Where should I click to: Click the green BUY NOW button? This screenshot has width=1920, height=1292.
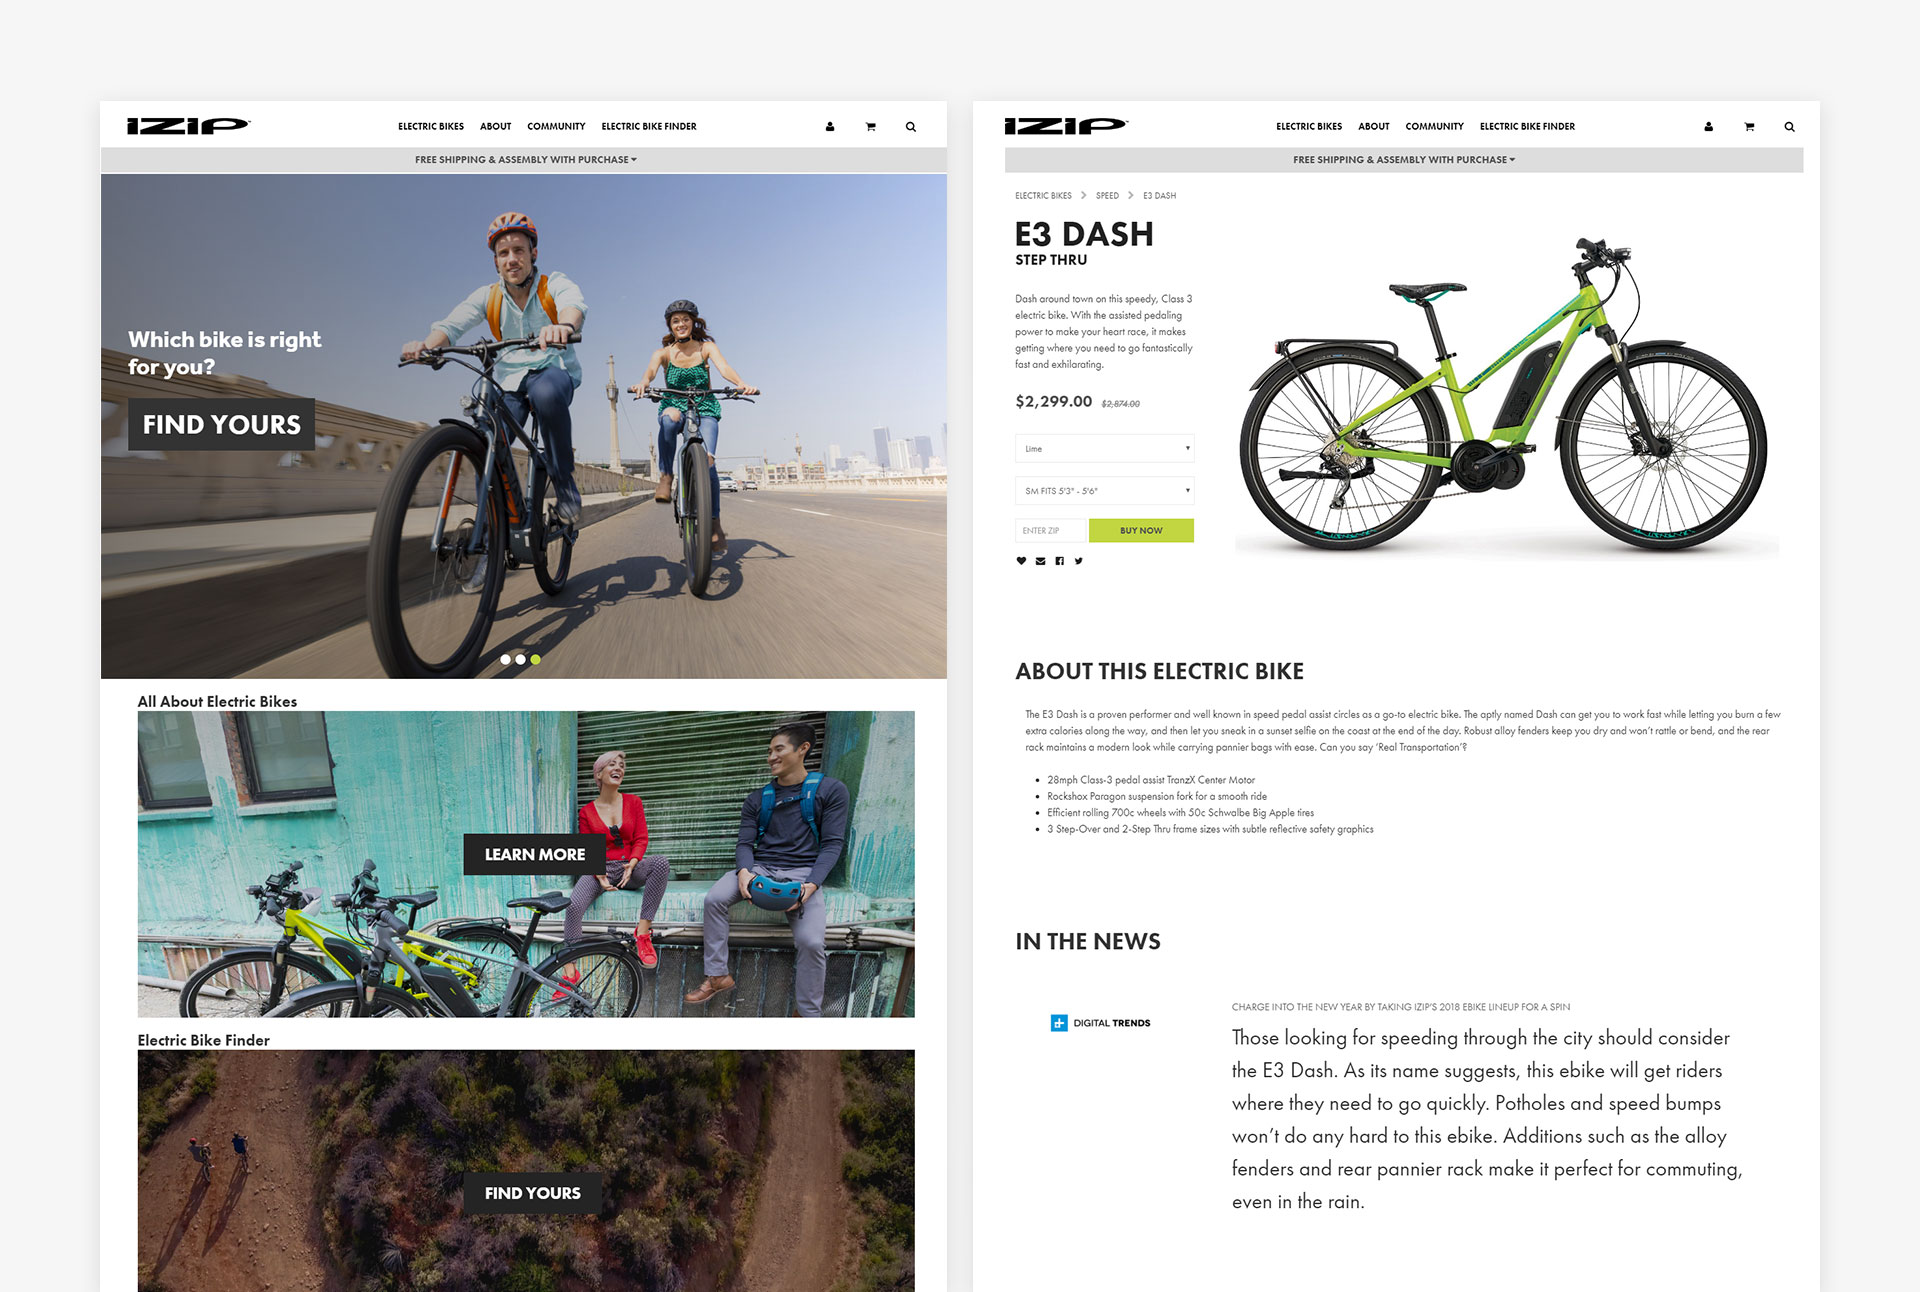coord(1141,531)
